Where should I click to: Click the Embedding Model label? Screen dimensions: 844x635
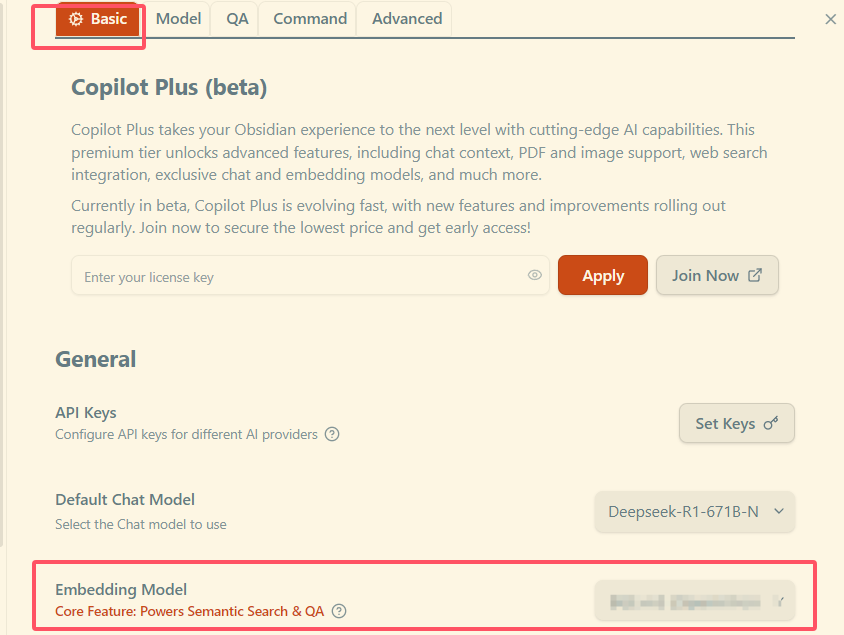click(x=121, y=590)
